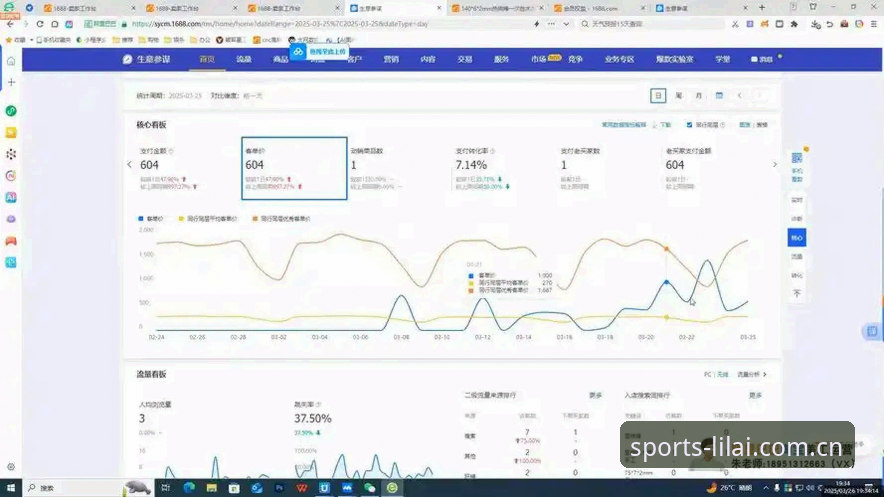Open Microsoft Edge from the taskbar
Screen dimensions: 884x497
click(x=189, y=487)
